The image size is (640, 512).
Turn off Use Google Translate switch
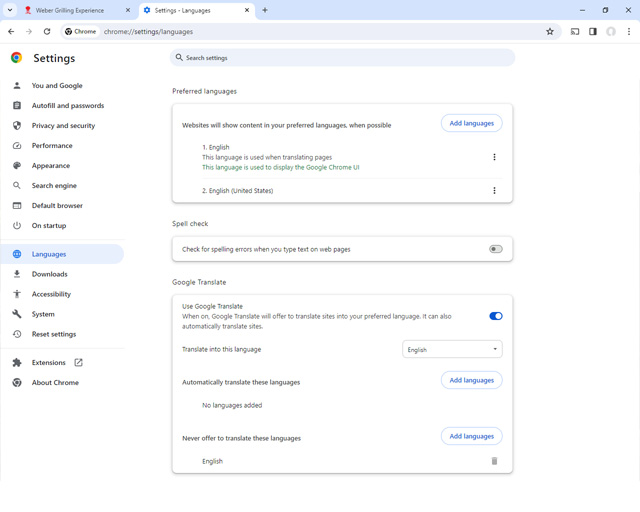pyautogui.click(x=496, y=316)
